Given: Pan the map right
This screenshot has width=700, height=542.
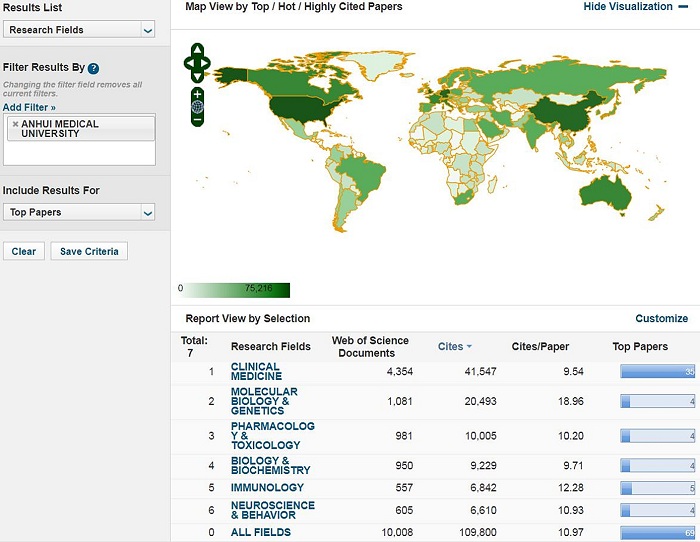Looking at the screenshot, I should point(207,63).
